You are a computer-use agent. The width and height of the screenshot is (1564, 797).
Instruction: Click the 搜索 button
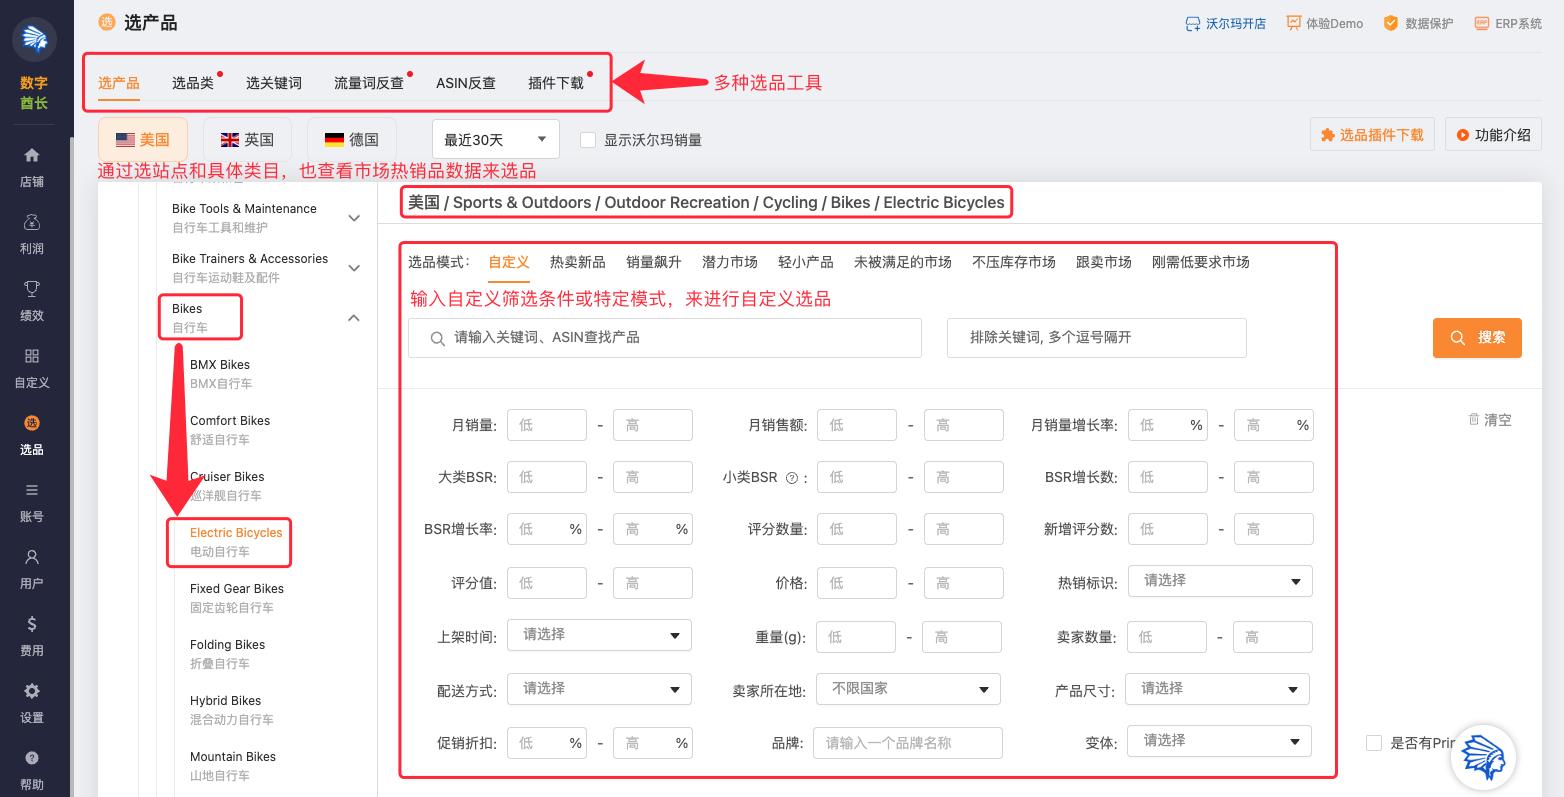coord(1477,337)
